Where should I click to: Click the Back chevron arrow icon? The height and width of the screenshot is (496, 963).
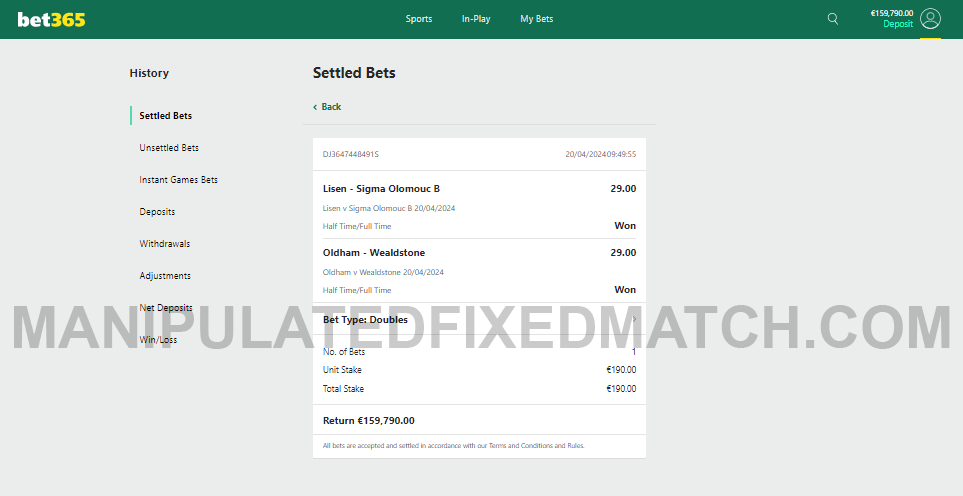click(x=315, y=107)
